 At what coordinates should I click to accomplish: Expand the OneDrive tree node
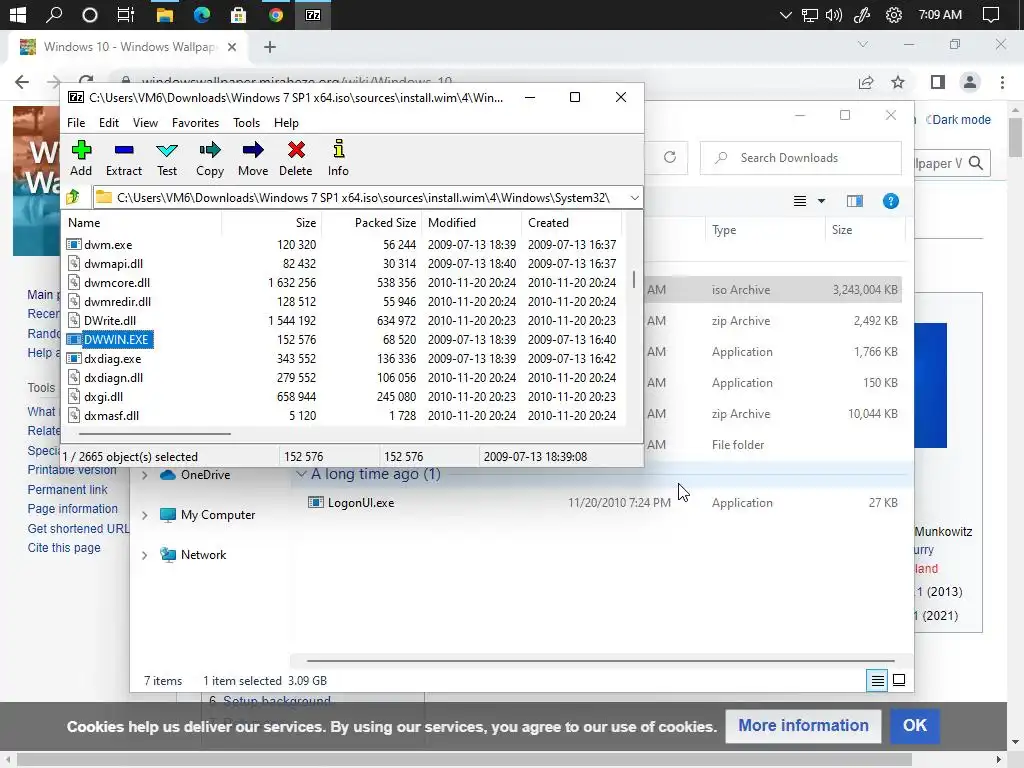pos(144,475)
